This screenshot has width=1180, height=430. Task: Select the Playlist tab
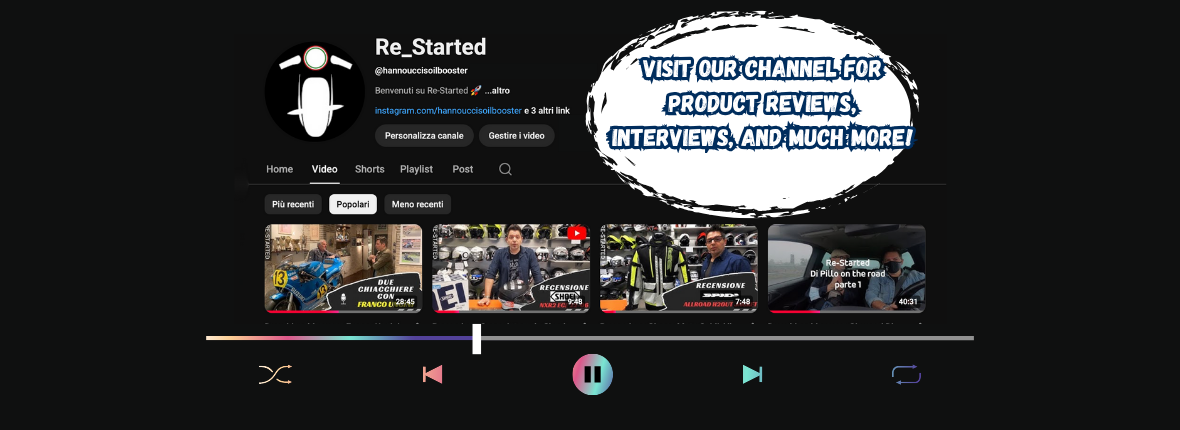tap(416, 169)
